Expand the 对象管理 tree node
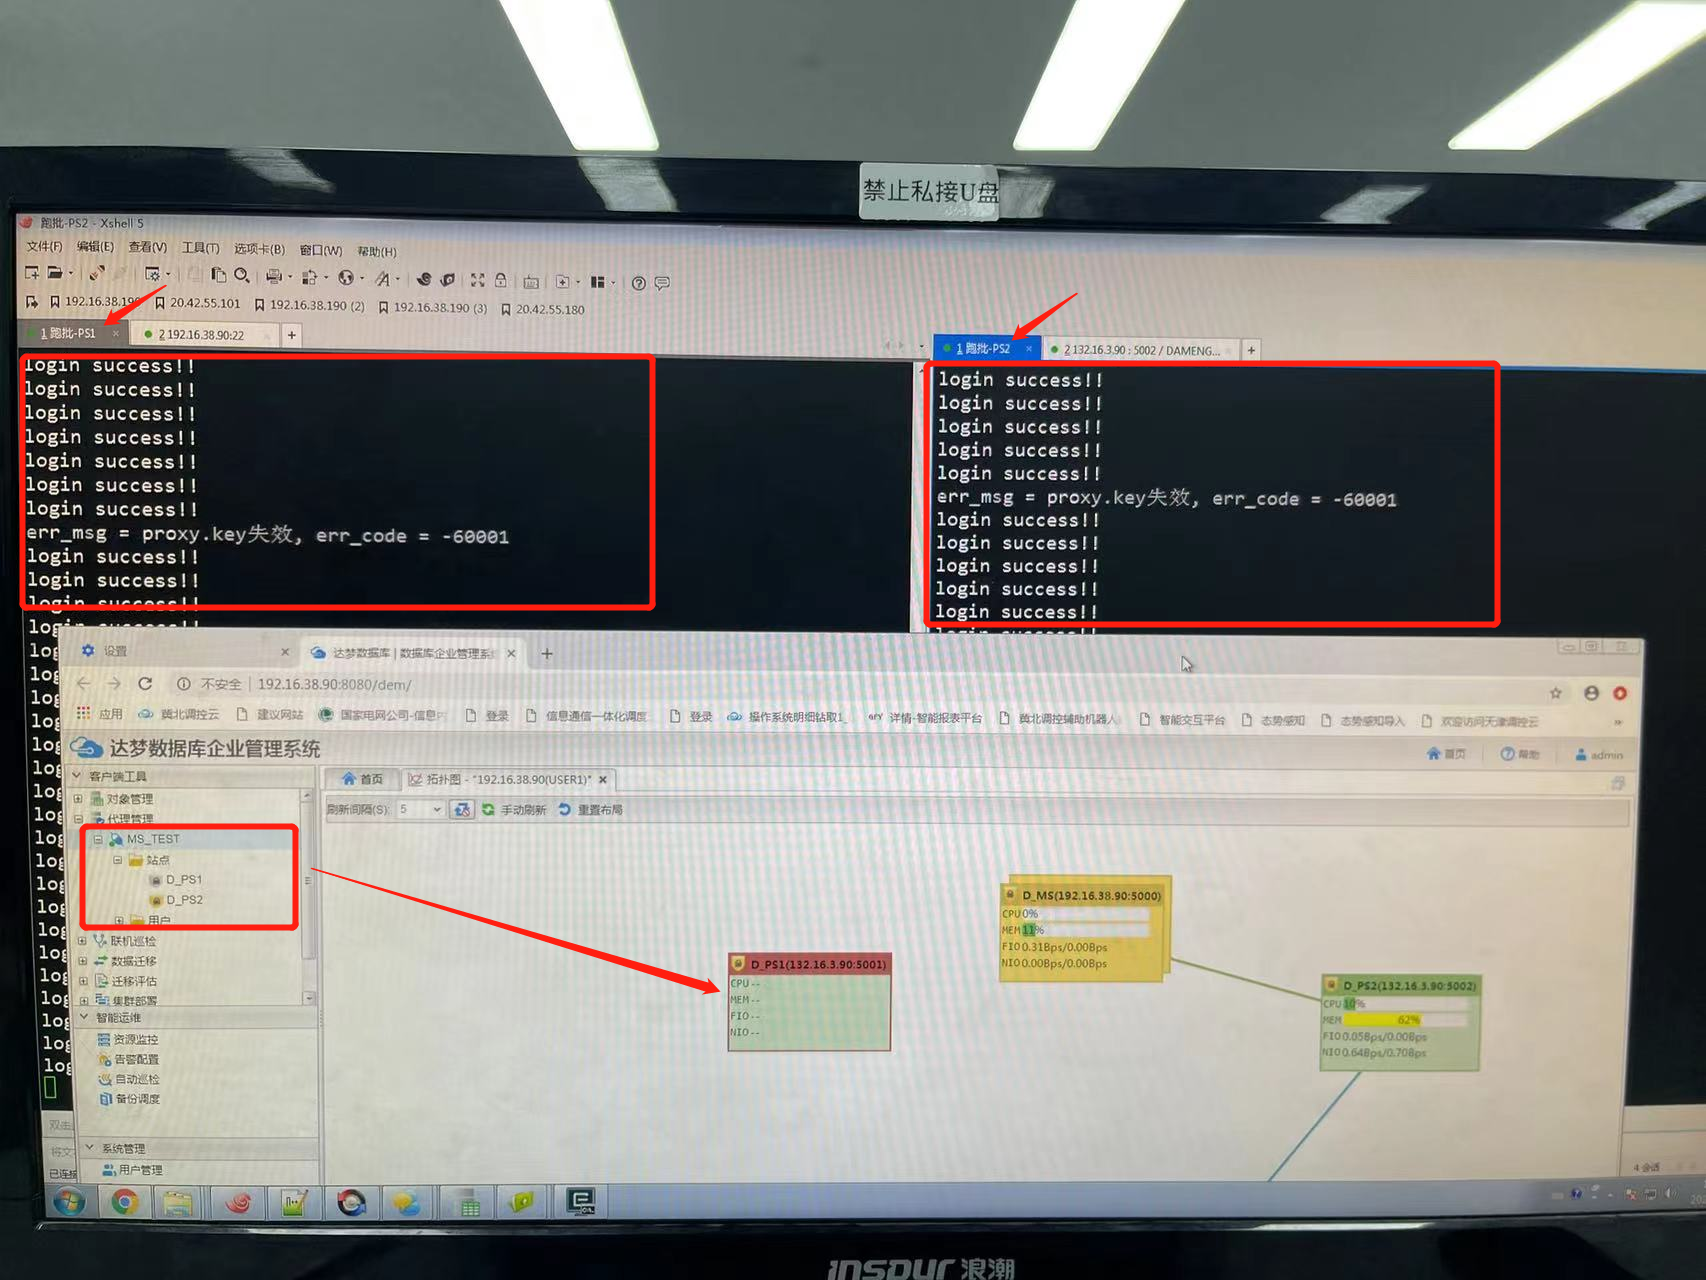Screen dimensions: 1706x1280 [78, 798]
